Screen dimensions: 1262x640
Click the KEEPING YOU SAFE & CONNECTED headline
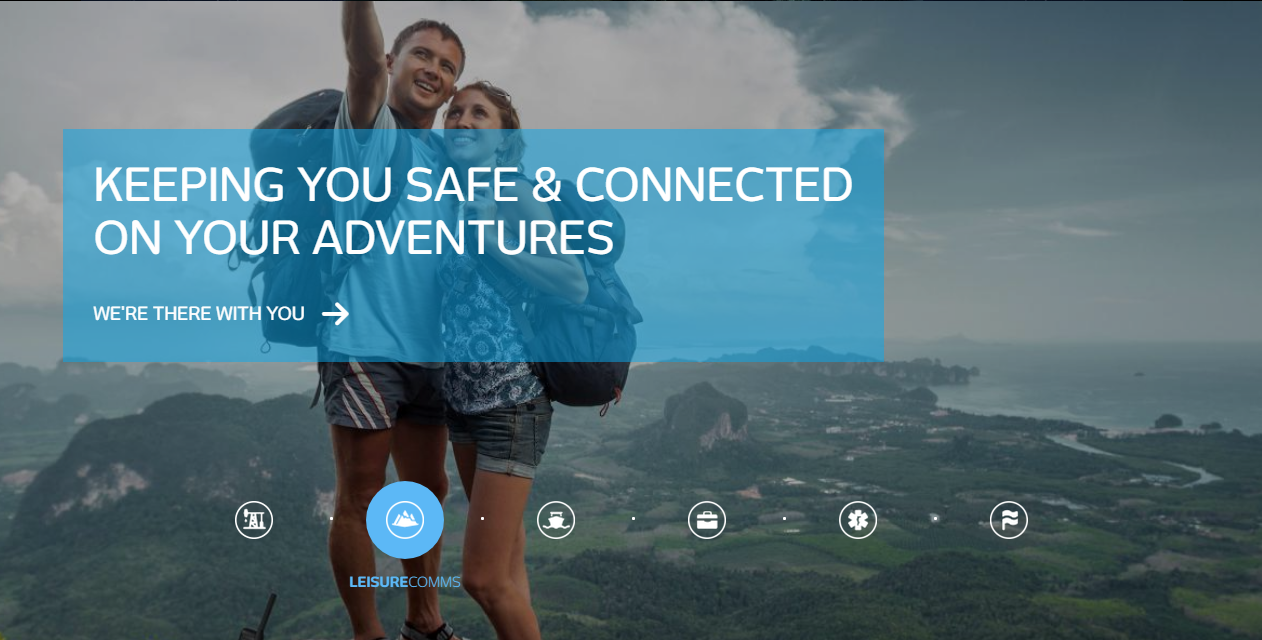coord(474,185)
